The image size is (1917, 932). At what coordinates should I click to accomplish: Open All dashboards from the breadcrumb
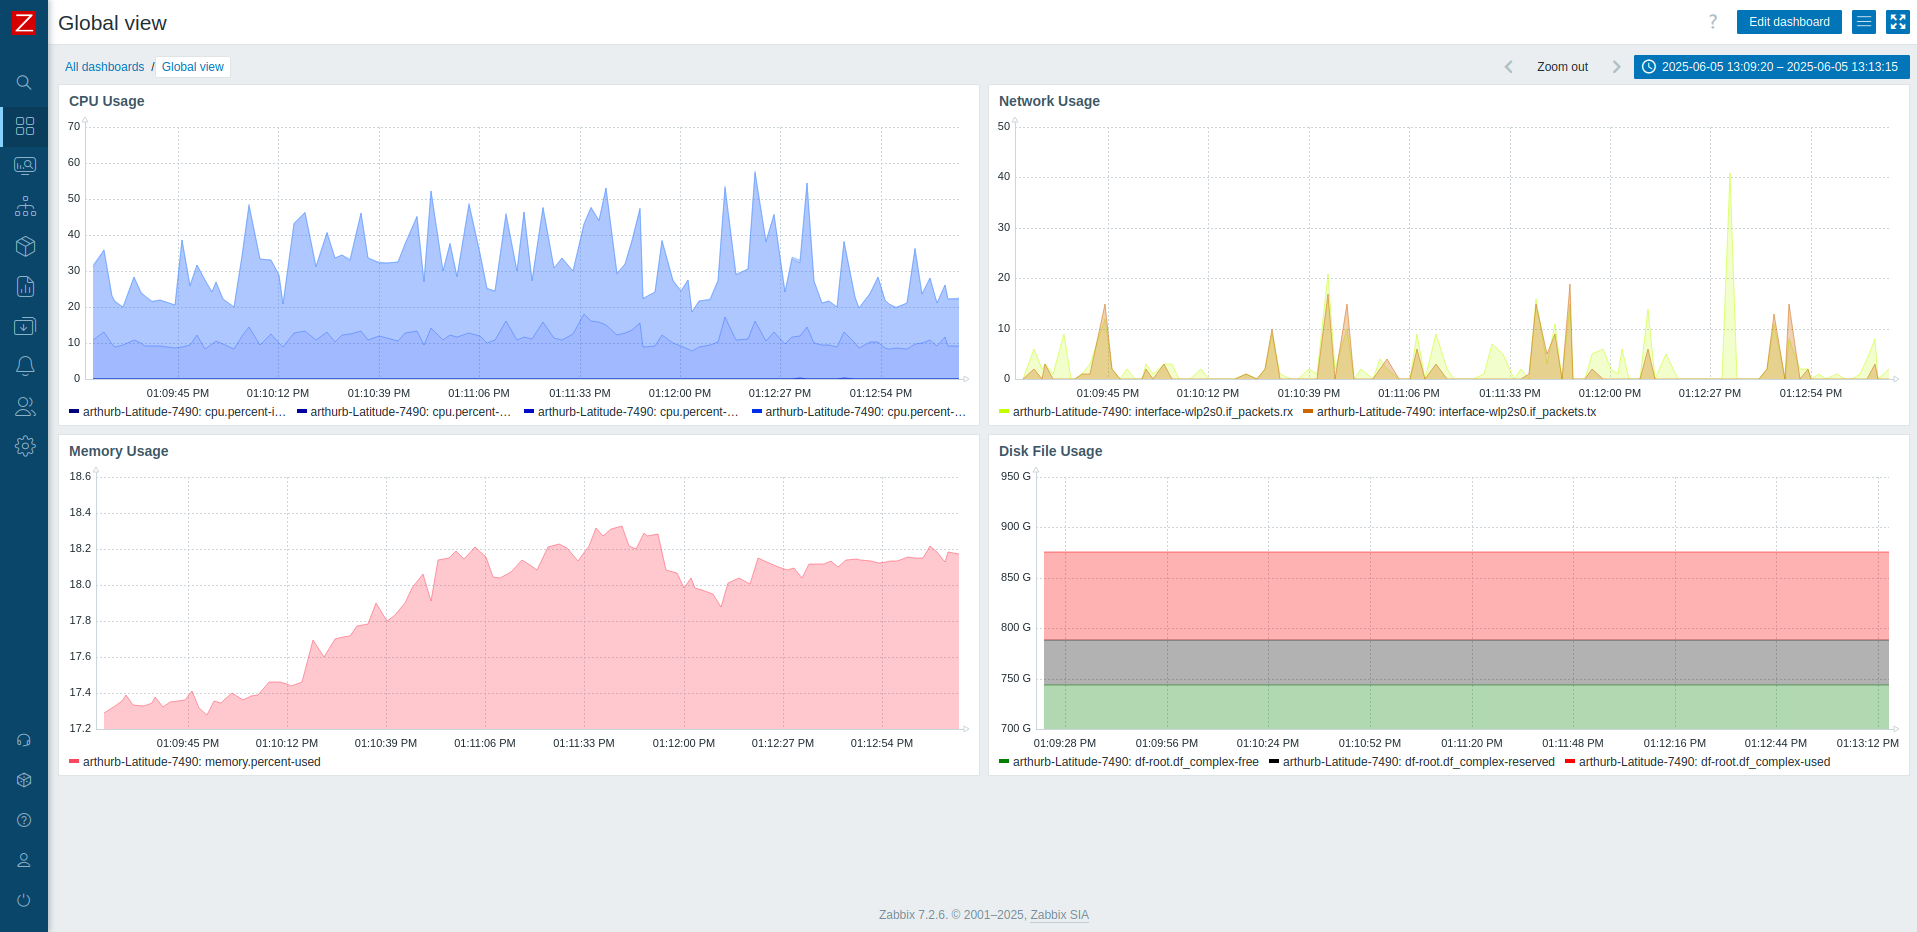pos(105,66)
